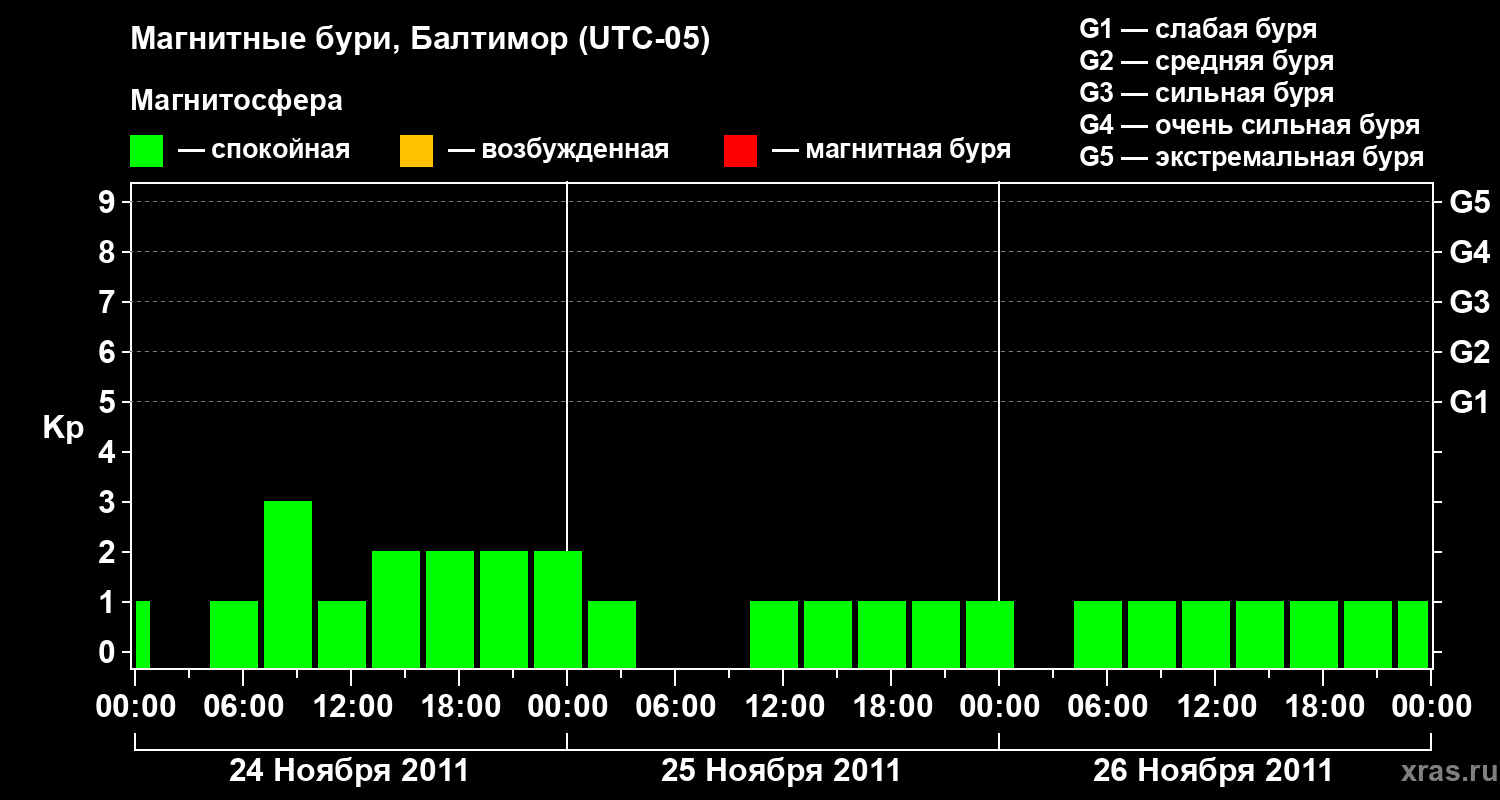The height and width of the screenshot is (800, 1500).
Task: Click the title 'Магнитные бури, Балтимор (UTC-05)'
Action: pyautogui.click(x=420, y=40)
